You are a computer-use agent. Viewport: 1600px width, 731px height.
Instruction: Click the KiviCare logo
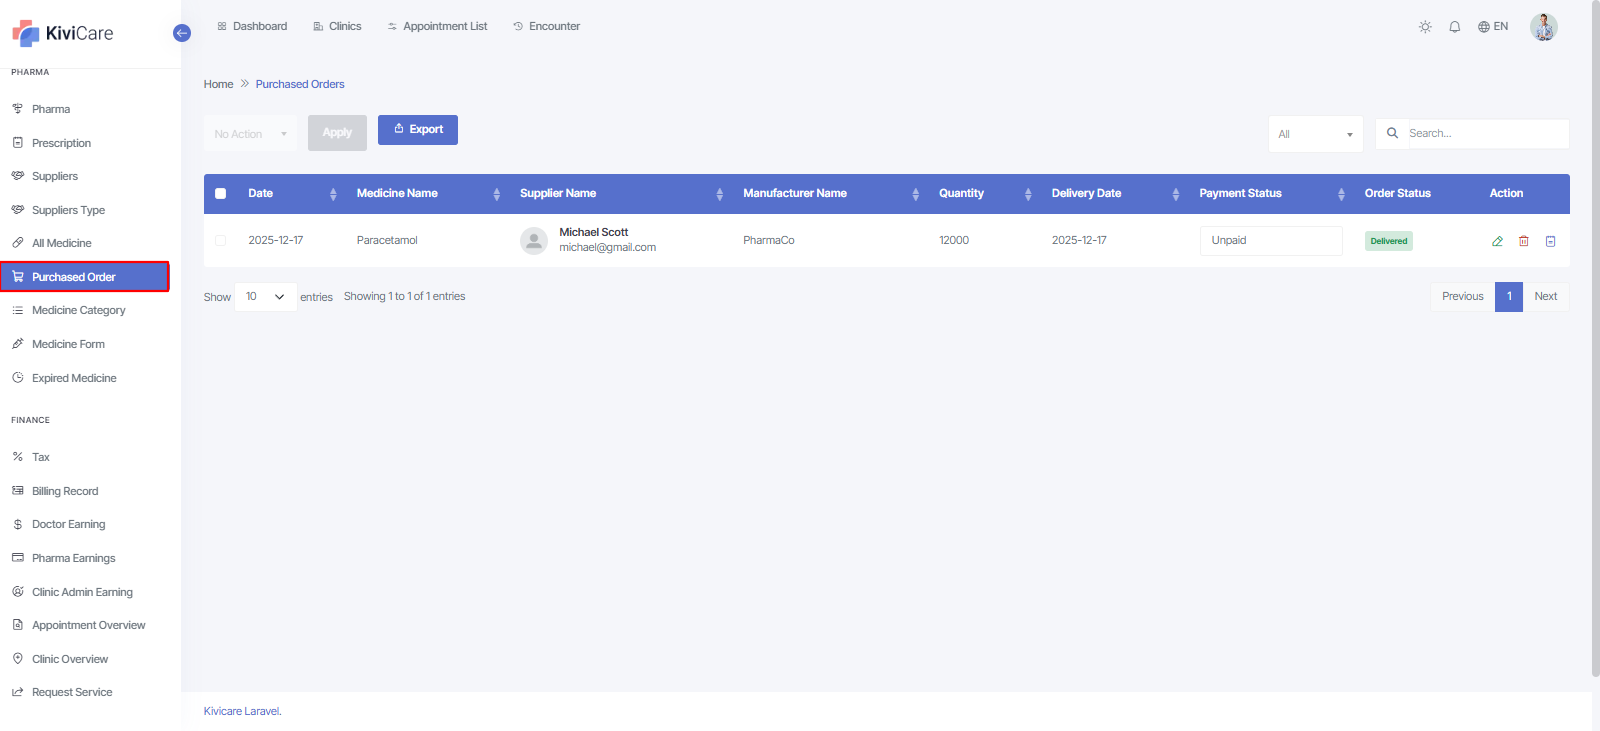tap(63, 33)
